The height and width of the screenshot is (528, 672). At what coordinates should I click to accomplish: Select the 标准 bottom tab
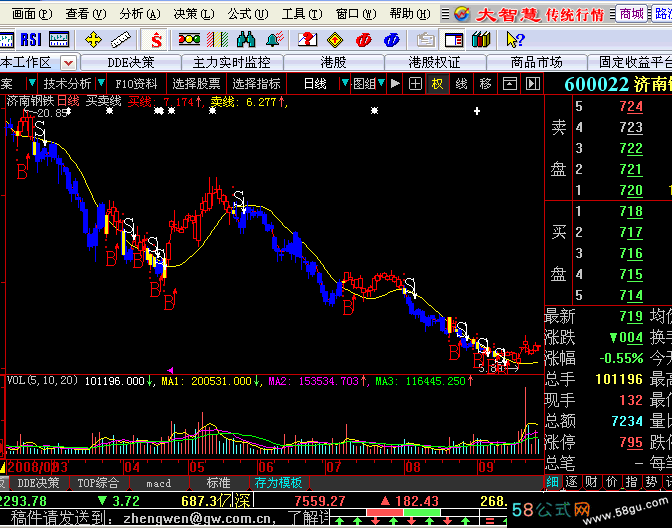[x=219, y=483]
